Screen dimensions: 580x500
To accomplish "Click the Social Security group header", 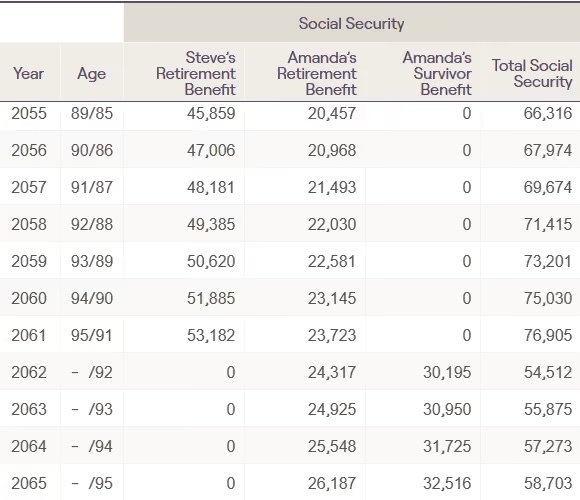I will tap(351, 23).
